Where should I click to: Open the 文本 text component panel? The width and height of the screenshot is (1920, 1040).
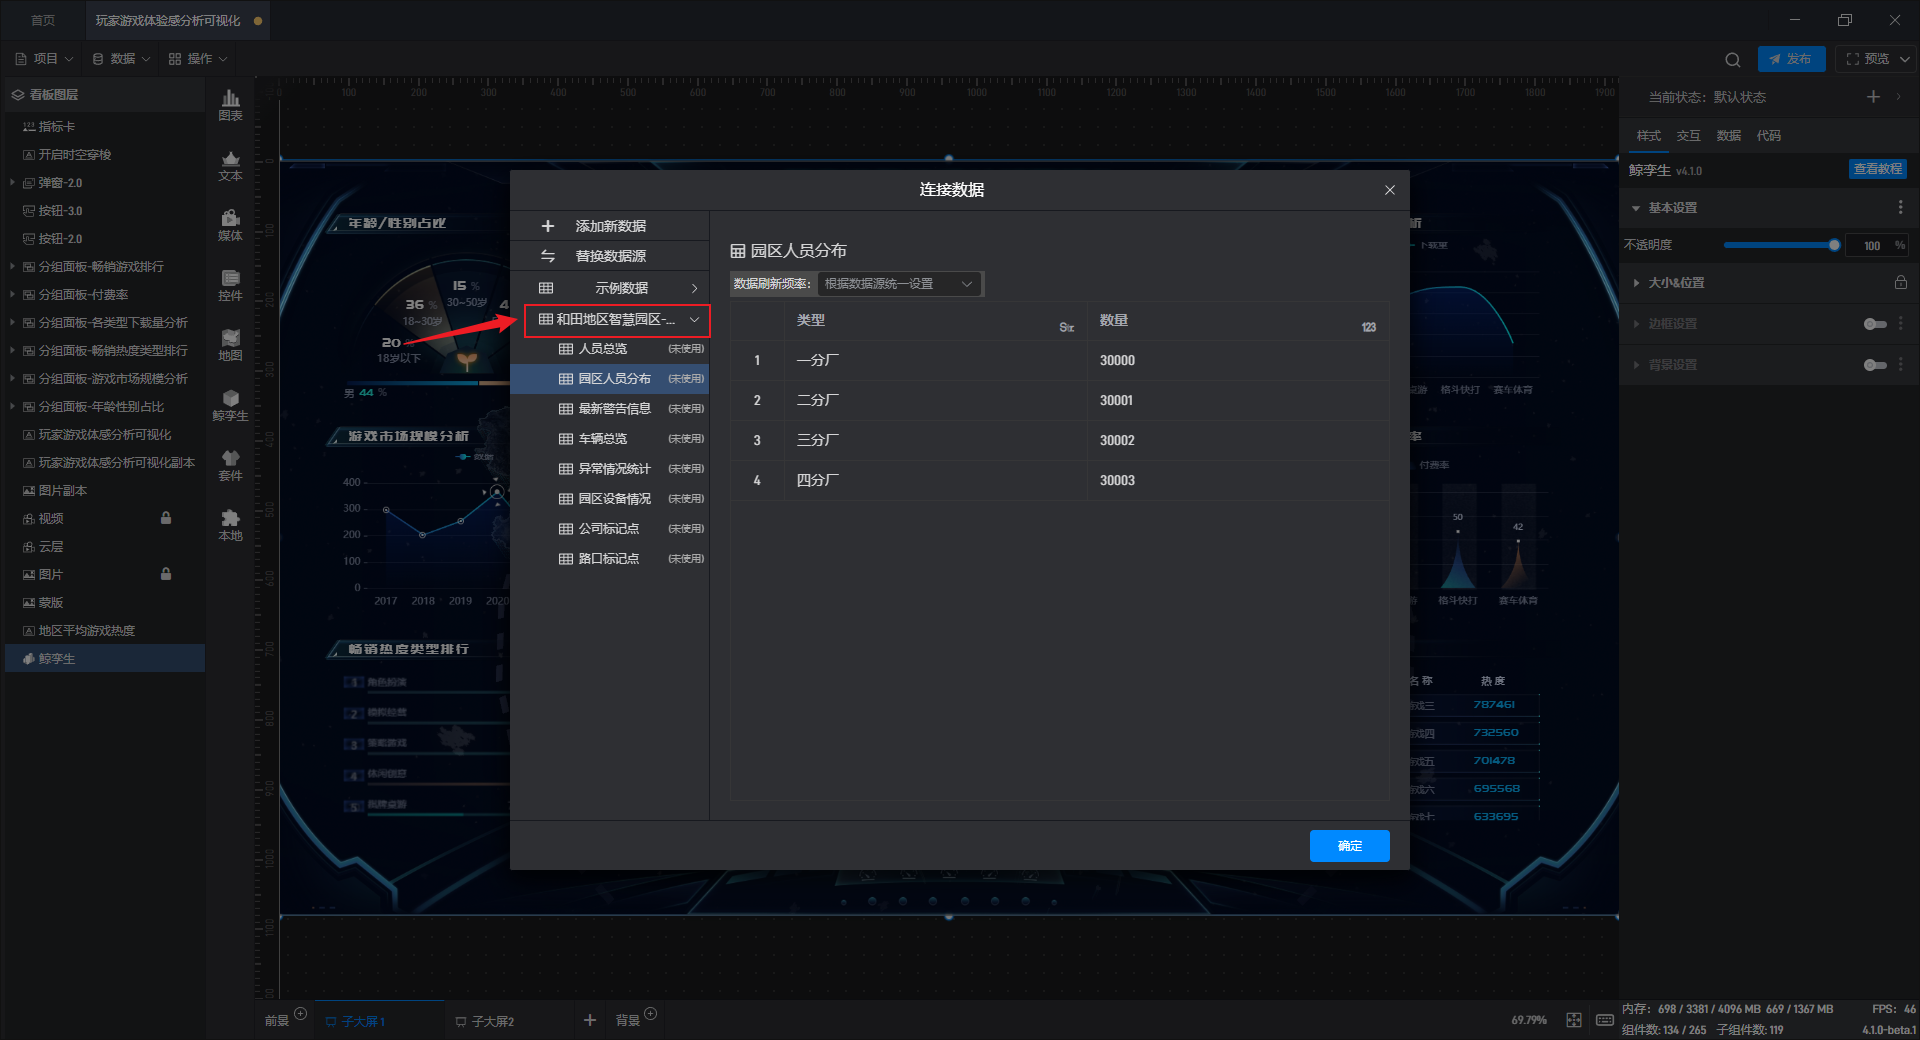click(230, 166)
